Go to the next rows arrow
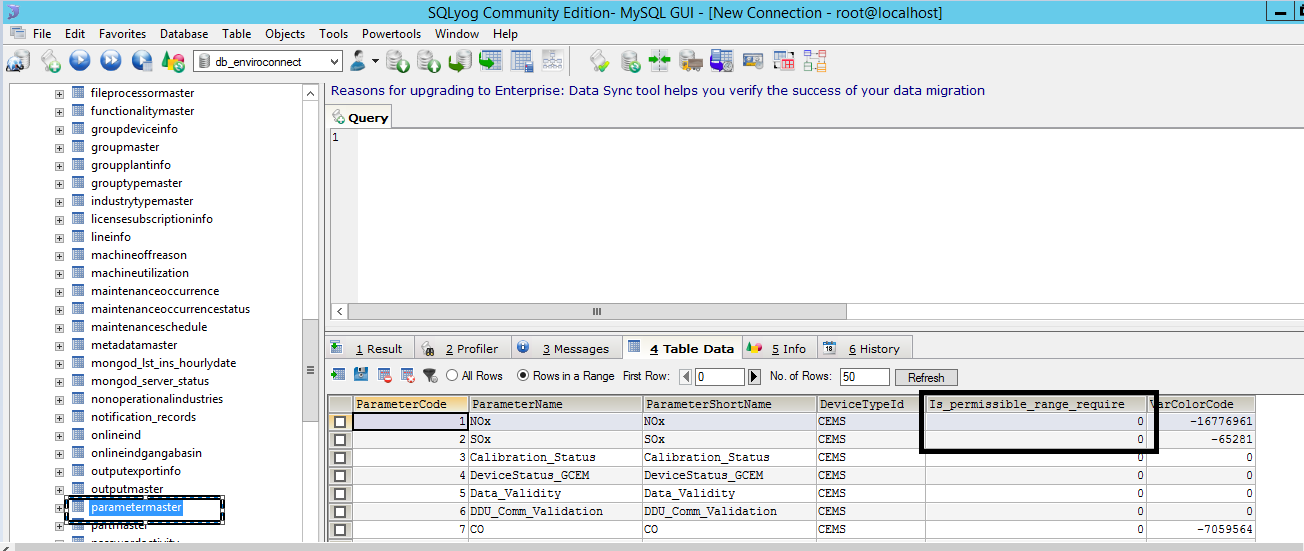 click(x=754, y=377)
